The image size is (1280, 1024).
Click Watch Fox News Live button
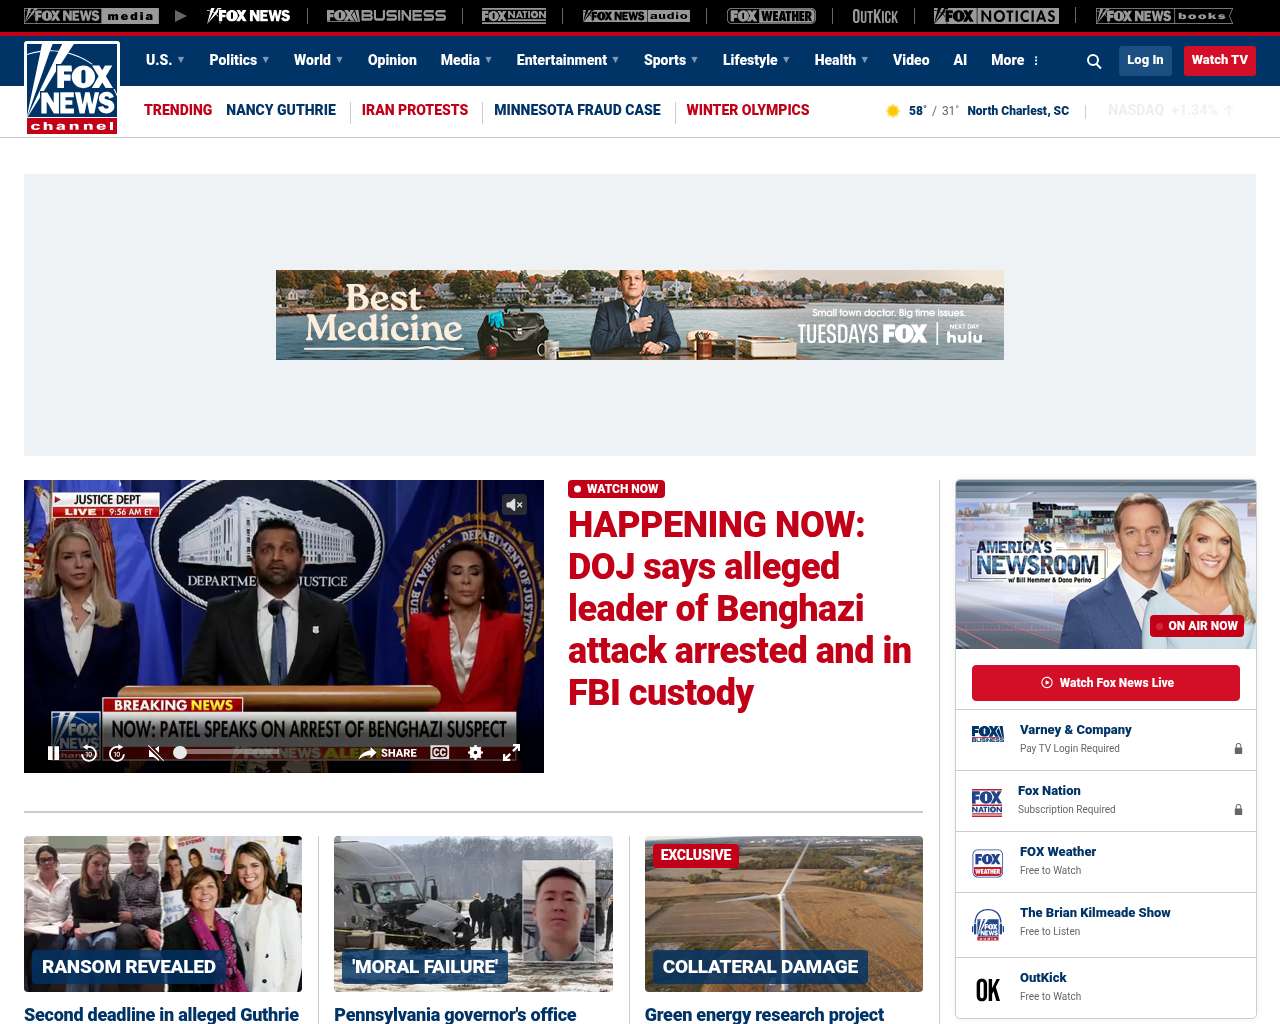1106,683
